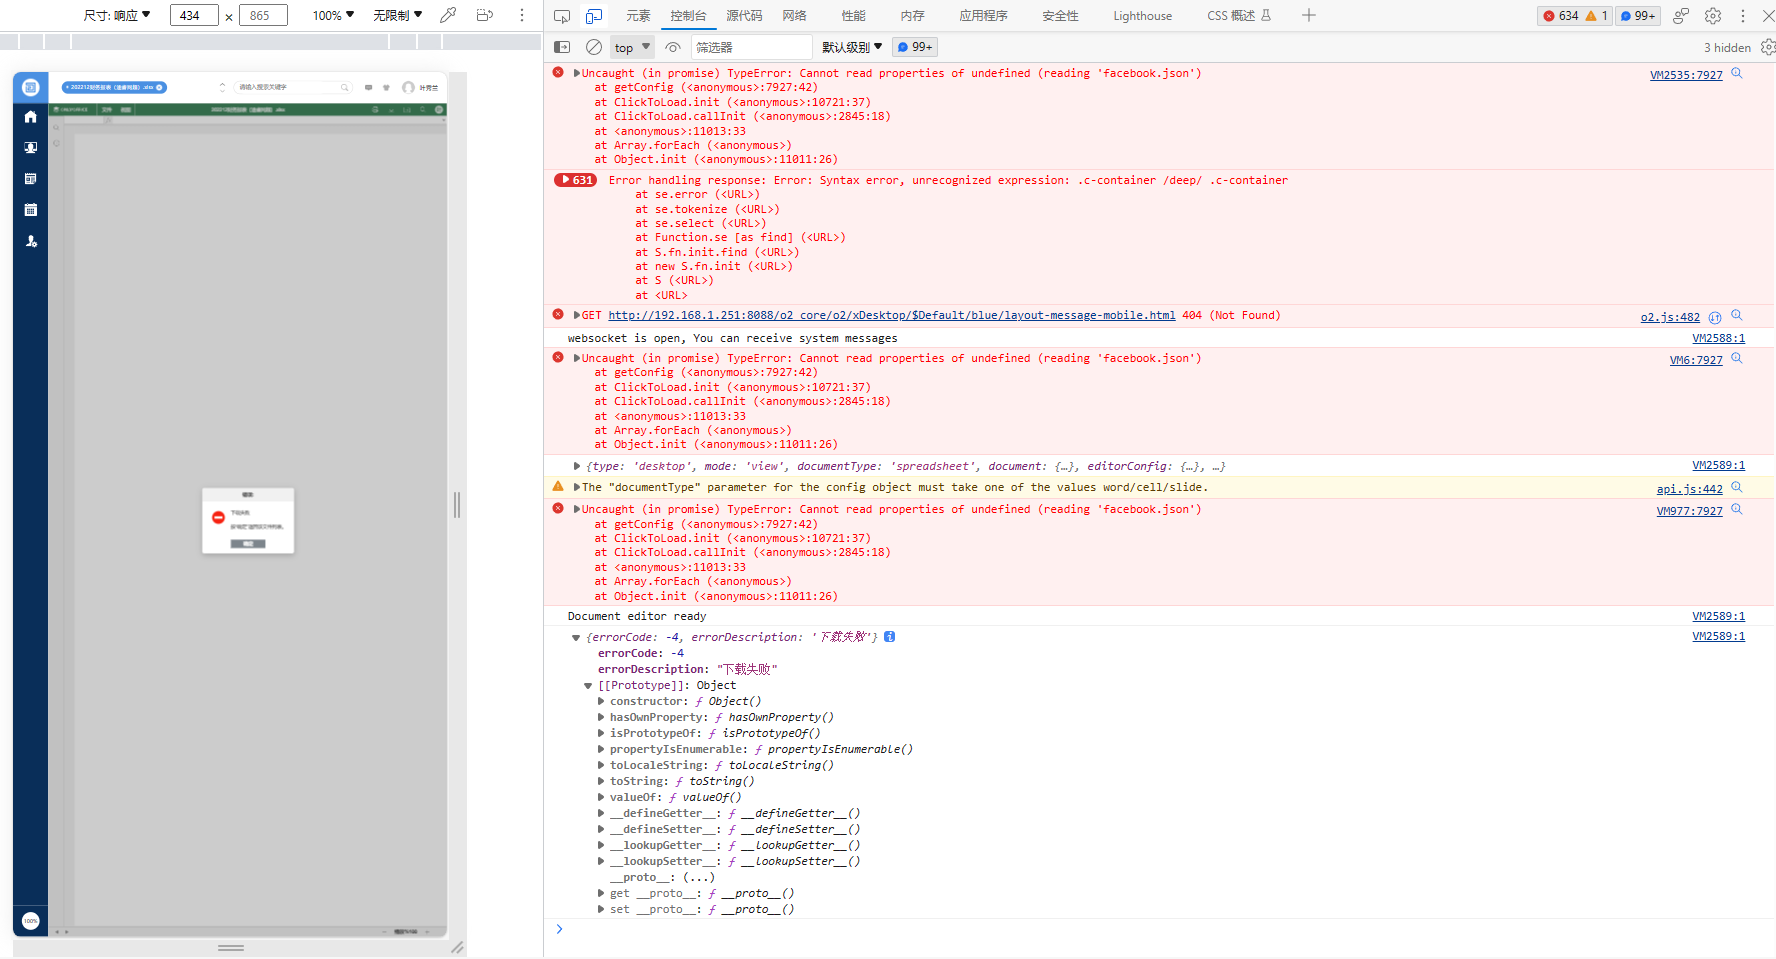Click the api.js:442 source link
This screenshot has height=959, width=1776.
coord(1689,489)
